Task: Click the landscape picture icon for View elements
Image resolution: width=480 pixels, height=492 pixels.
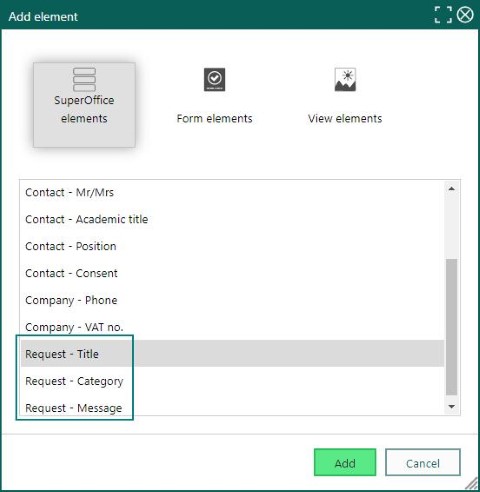Action: 345,79
